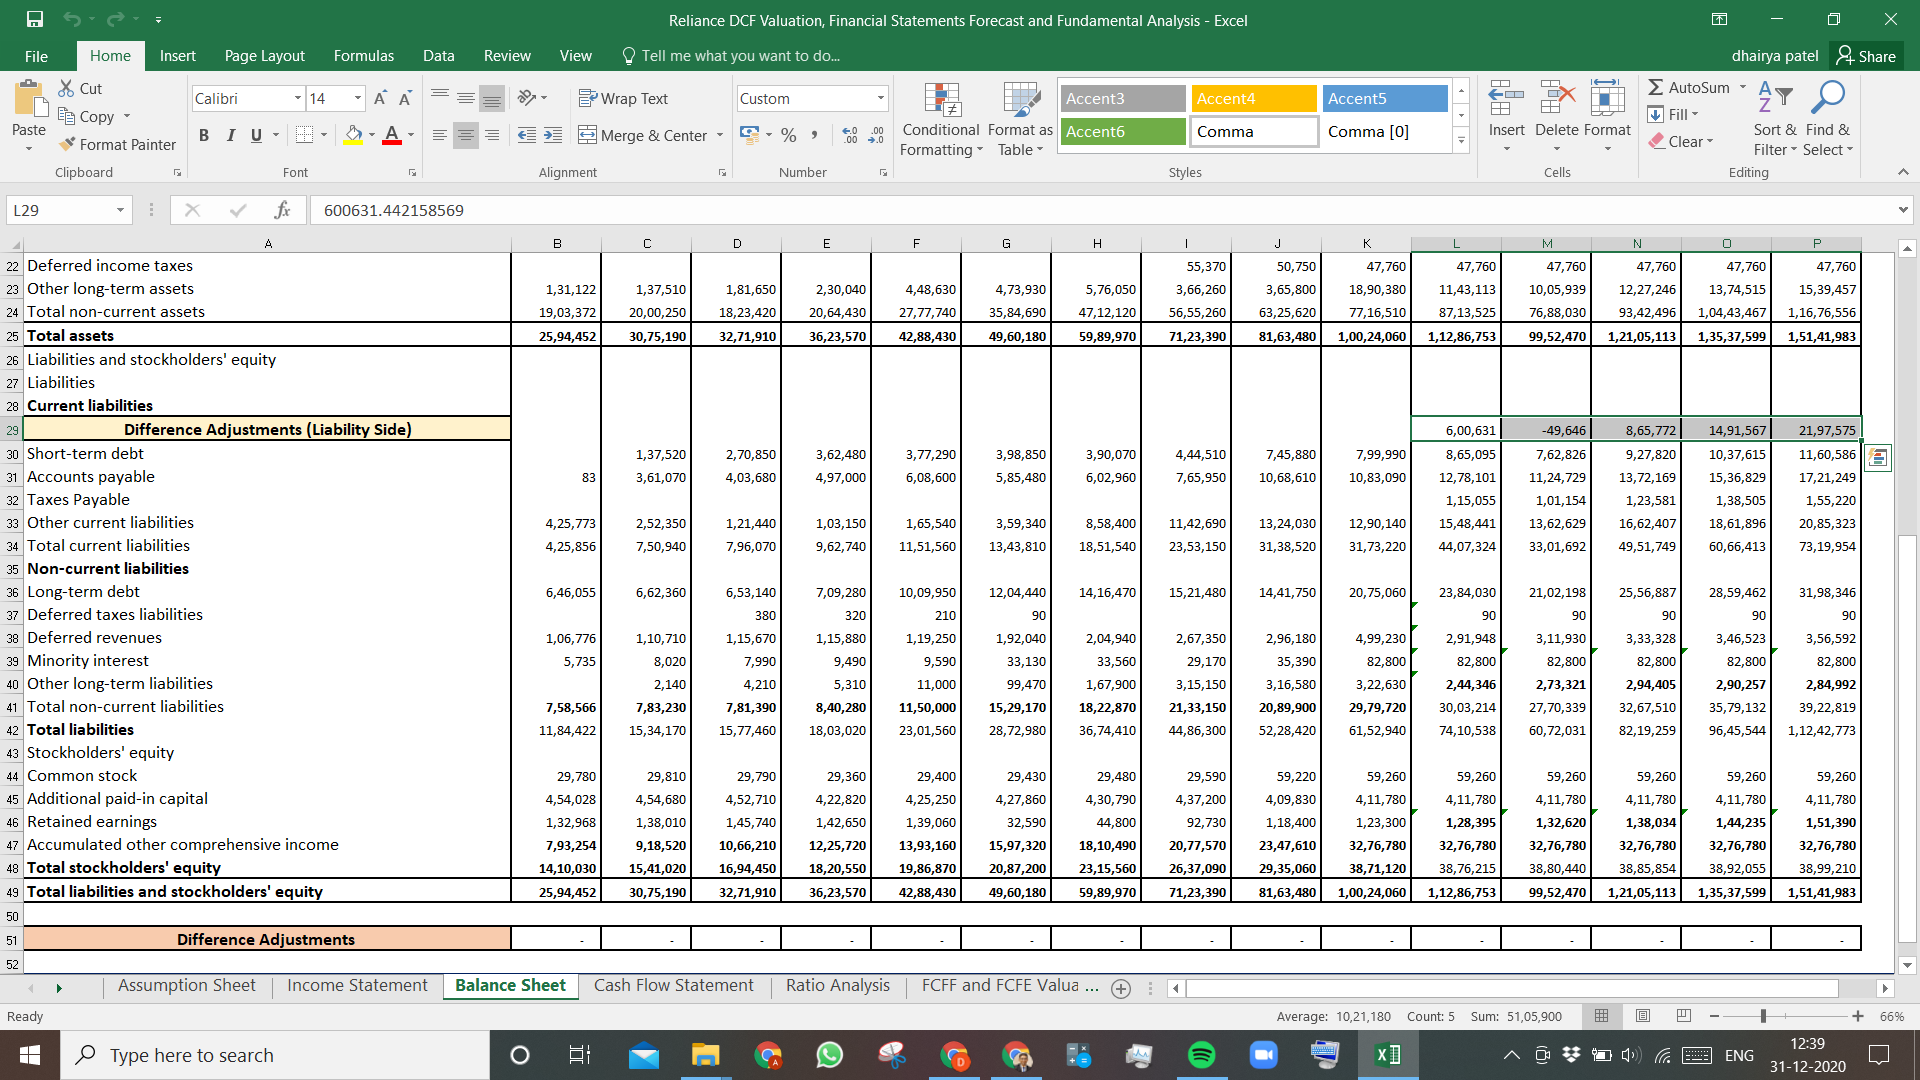Decrease font size with smaller A icon
This screenshot has height=1080, width=1920.
tap(405, 98)
